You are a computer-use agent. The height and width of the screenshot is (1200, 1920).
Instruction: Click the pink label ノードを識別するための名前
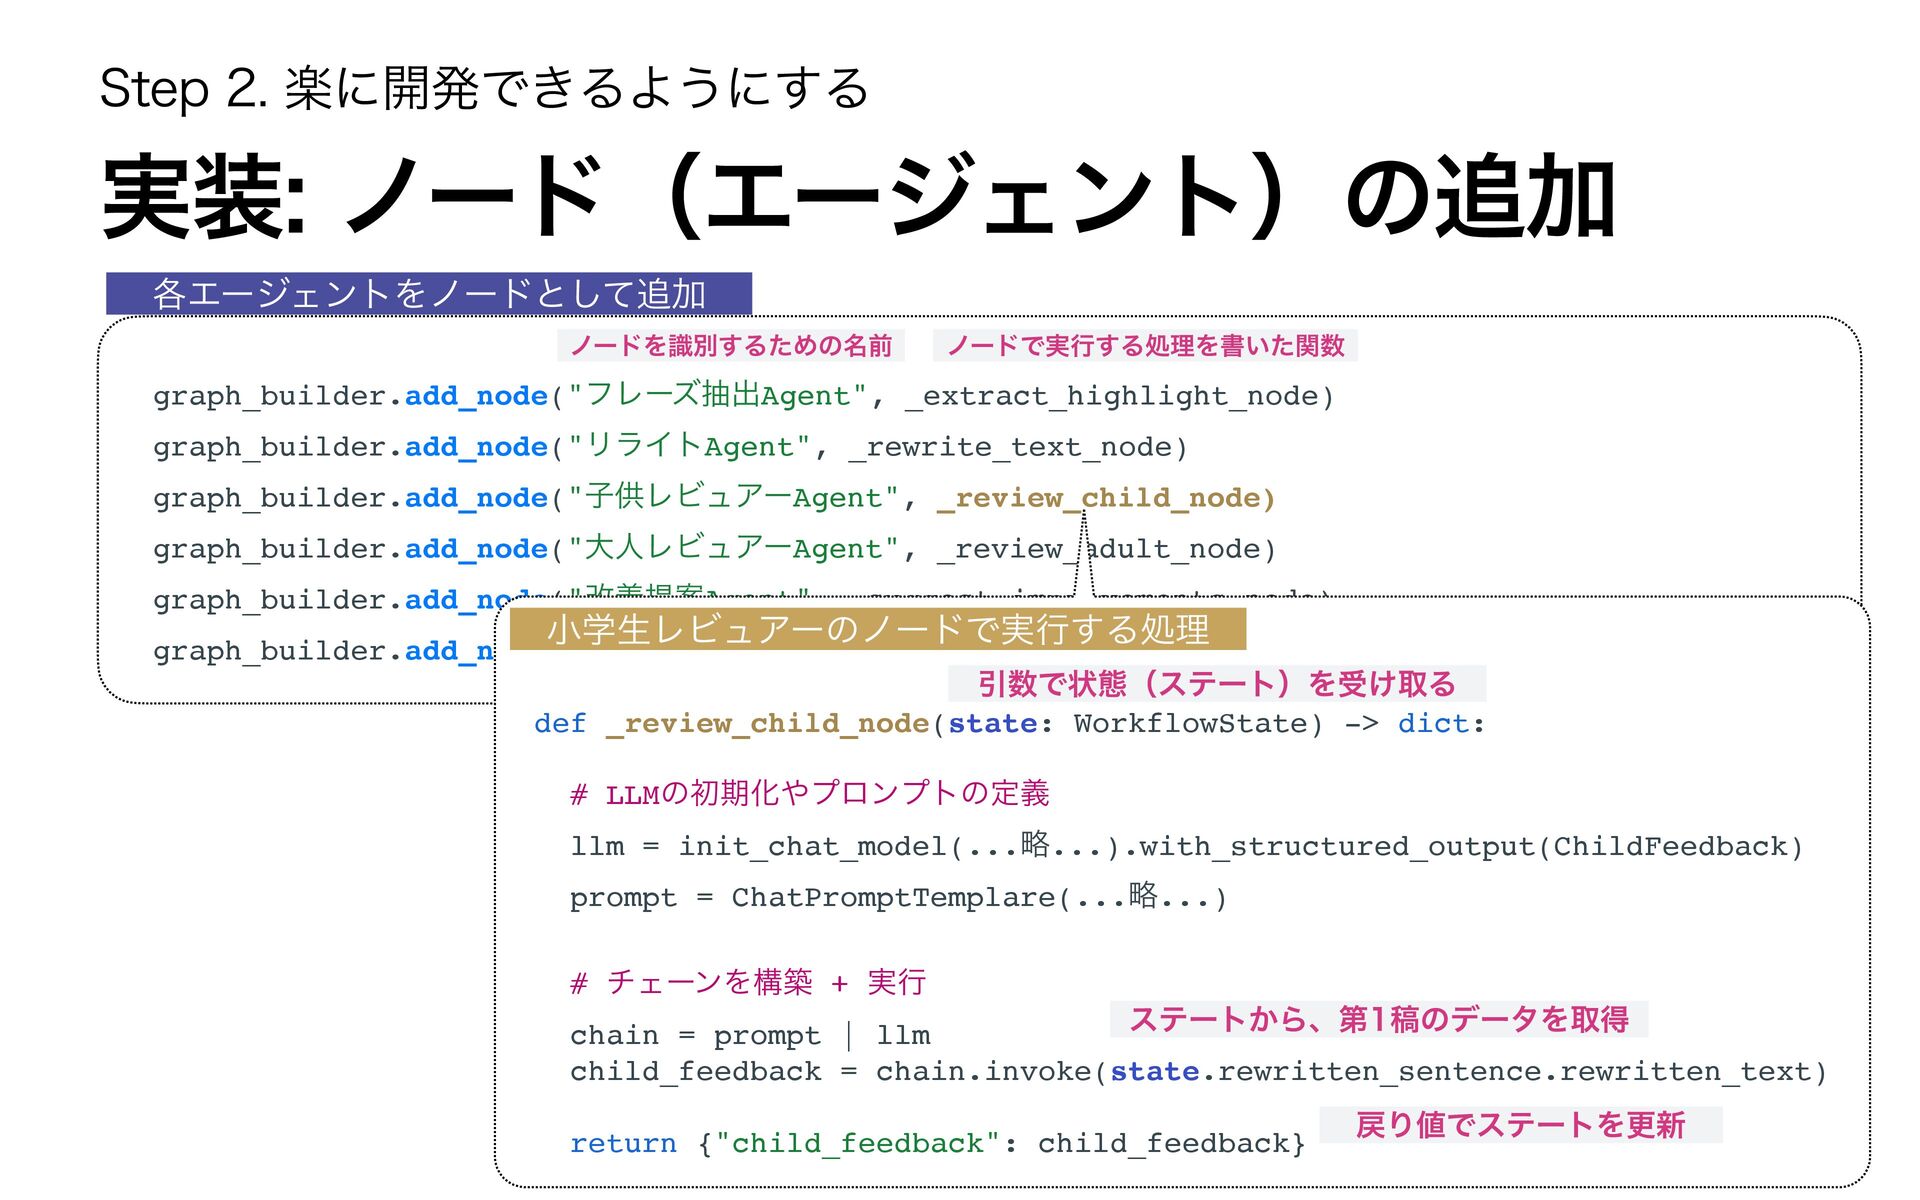click(730, 346)
